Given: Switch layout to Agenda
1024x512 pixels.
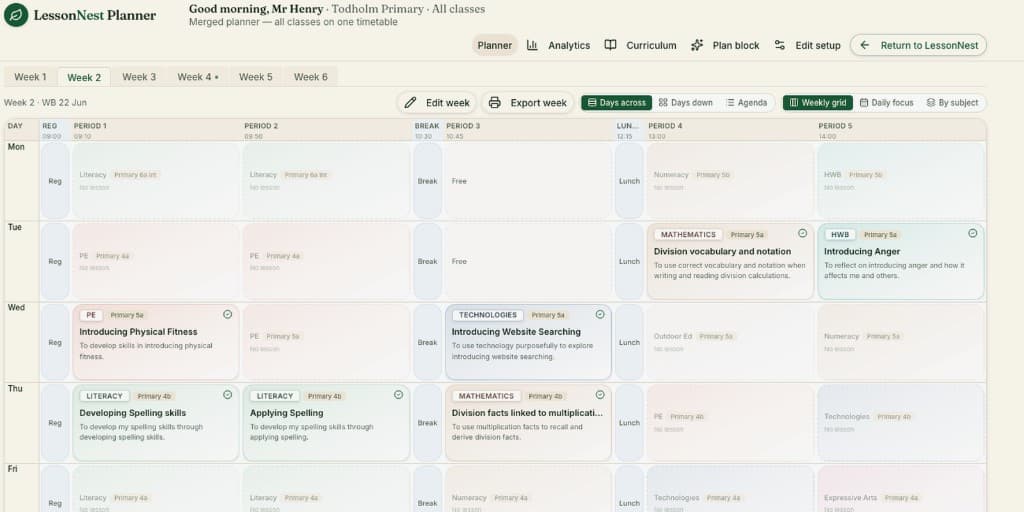Looking at the screenshot, I should click(746, 103).
